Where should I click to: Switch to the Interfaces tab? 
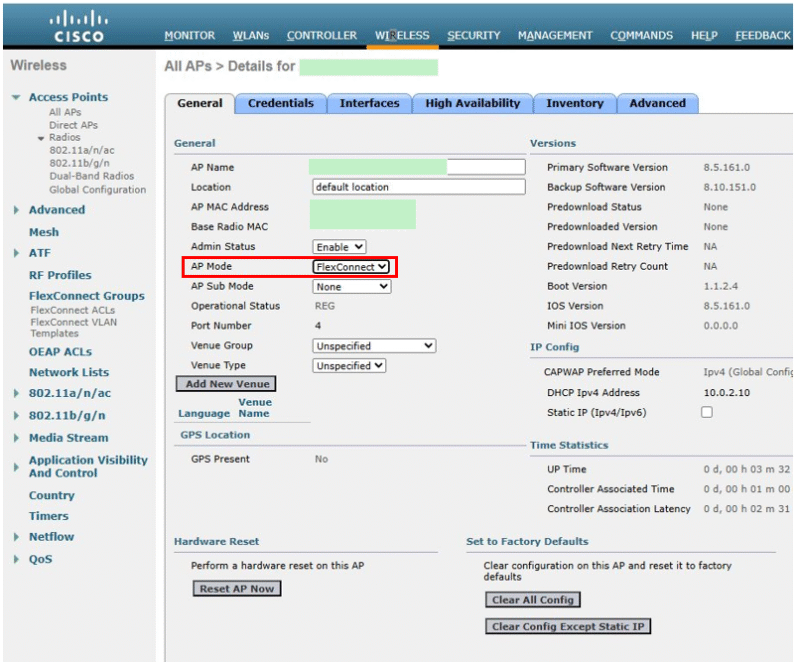pos(369,103)
